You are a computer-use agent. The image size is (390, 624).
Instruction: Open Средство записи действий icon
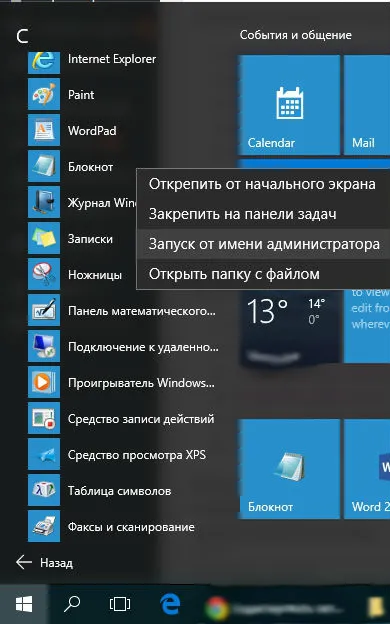pyautogui.click(x=44, y=418)
